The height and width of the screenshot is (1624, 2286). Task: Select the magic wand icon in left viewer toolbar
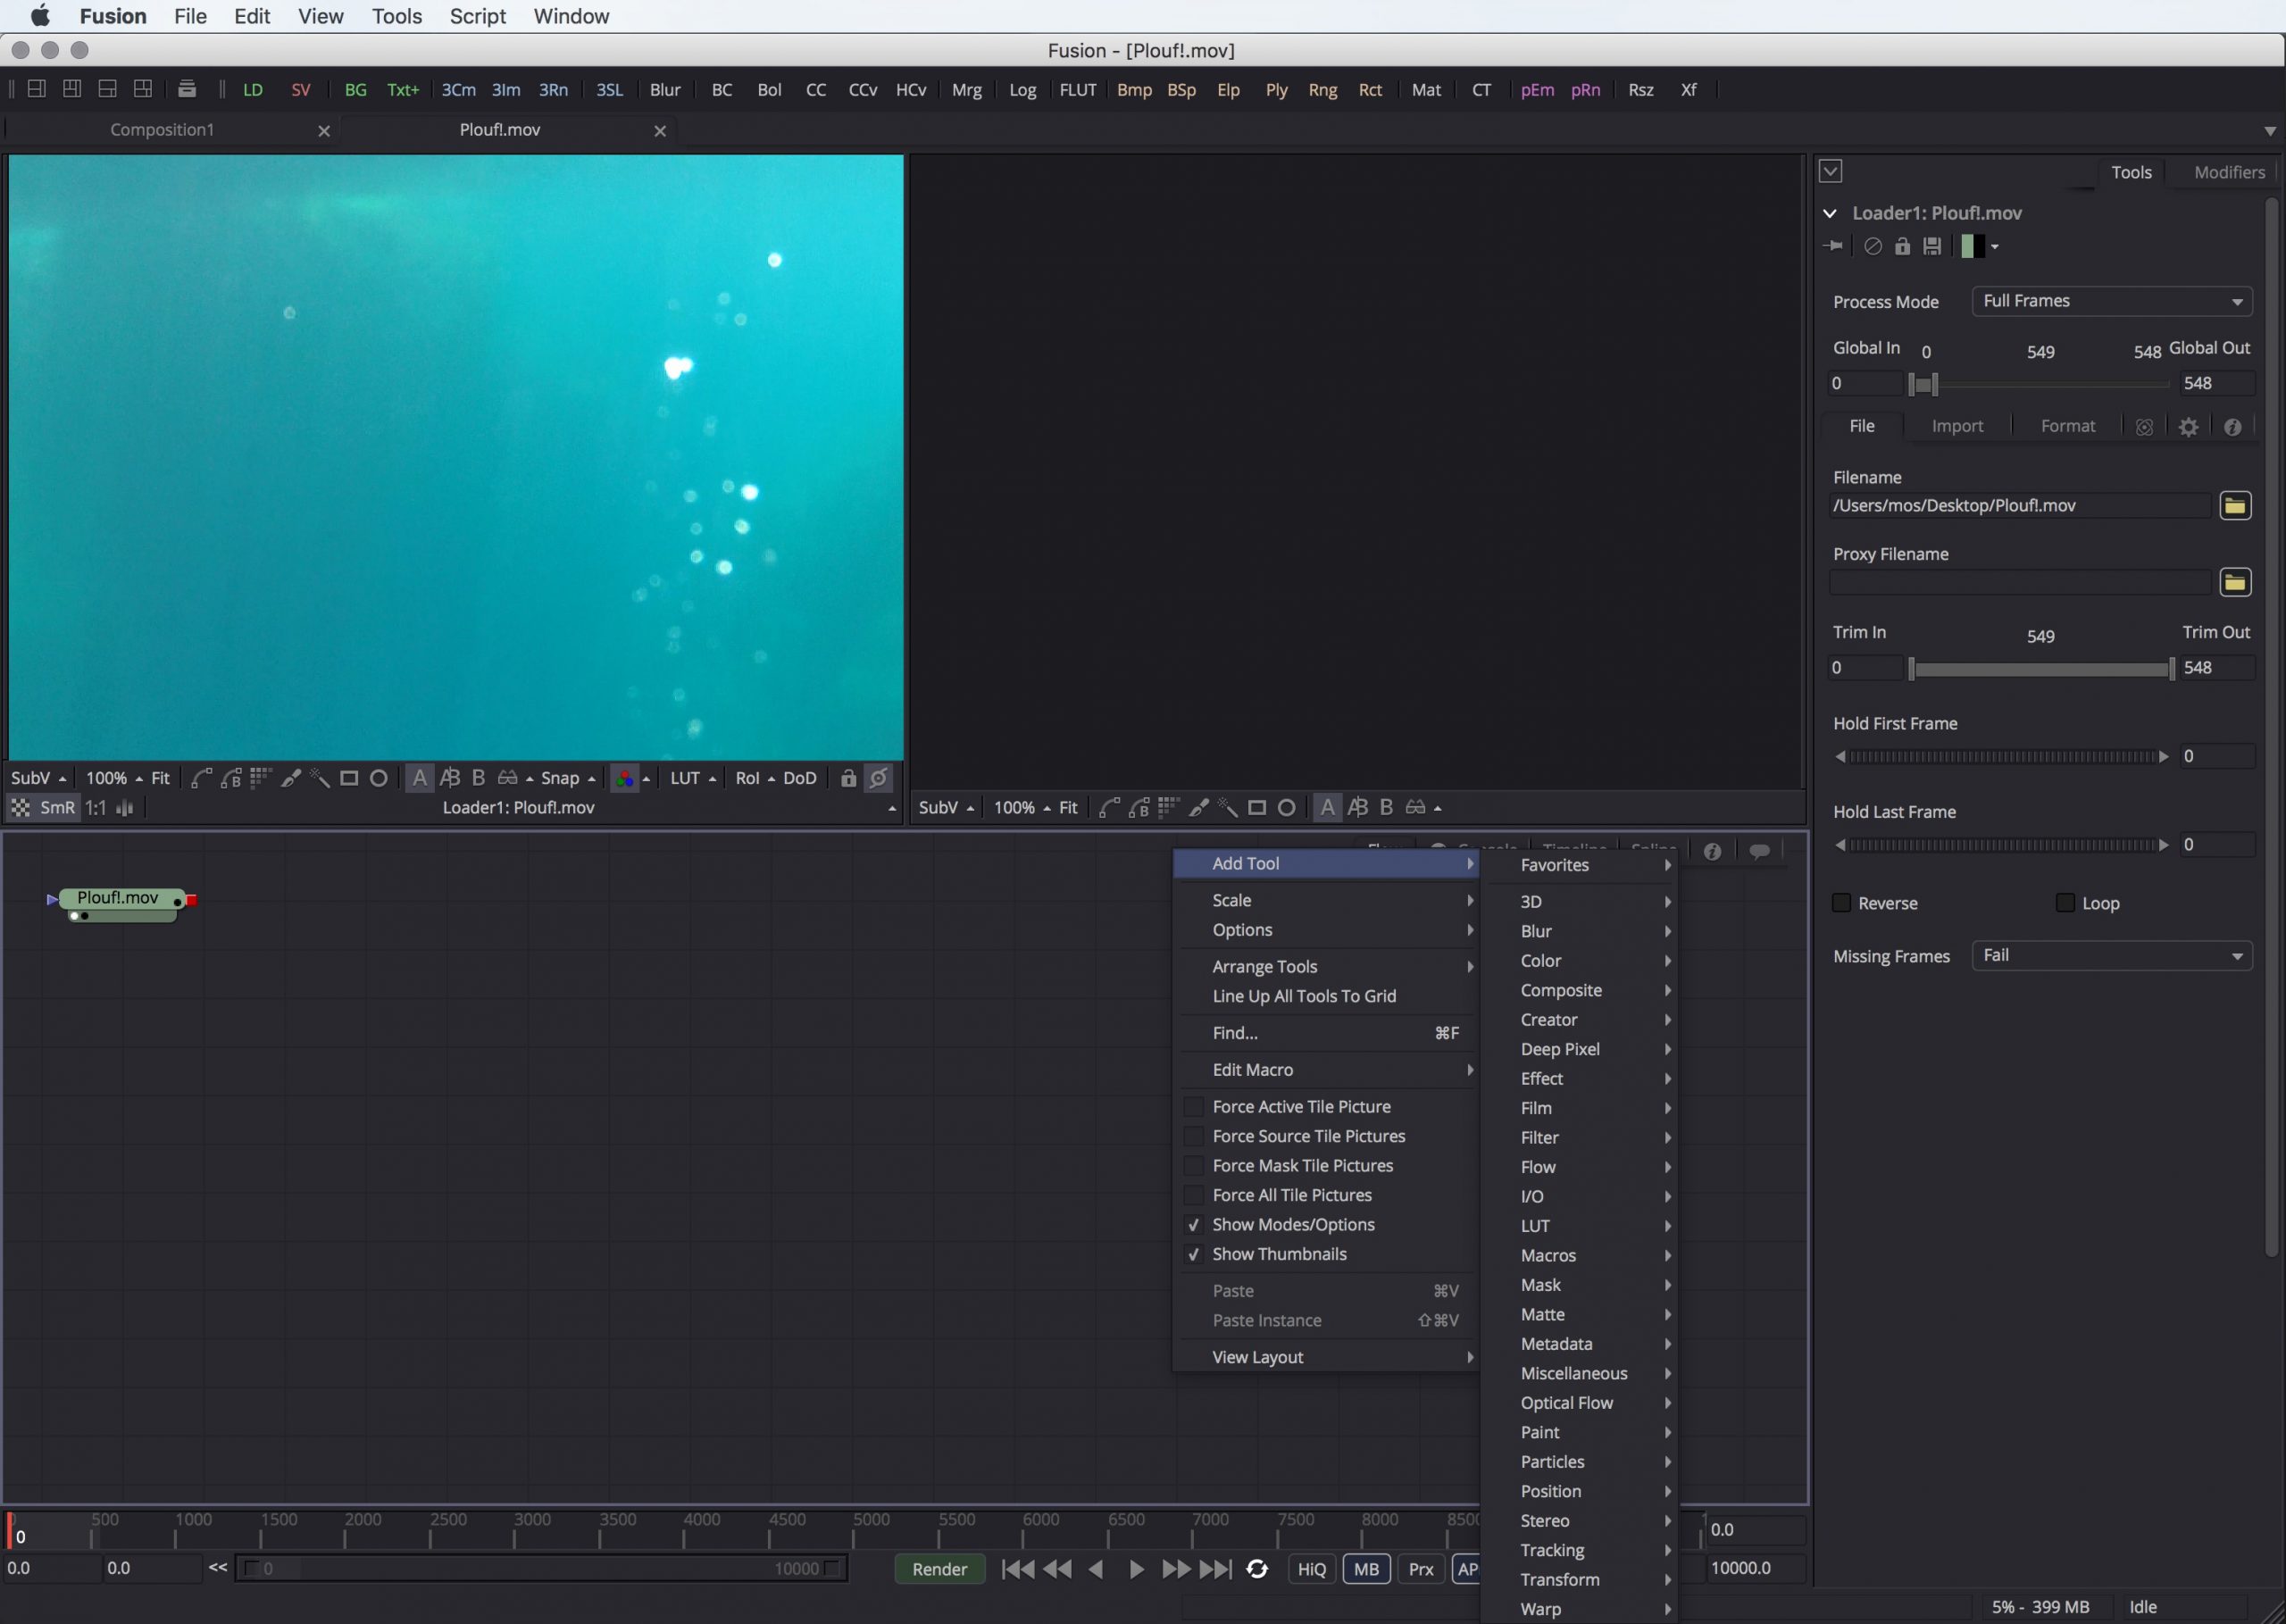pyautogui.click(x=320, y=778)
